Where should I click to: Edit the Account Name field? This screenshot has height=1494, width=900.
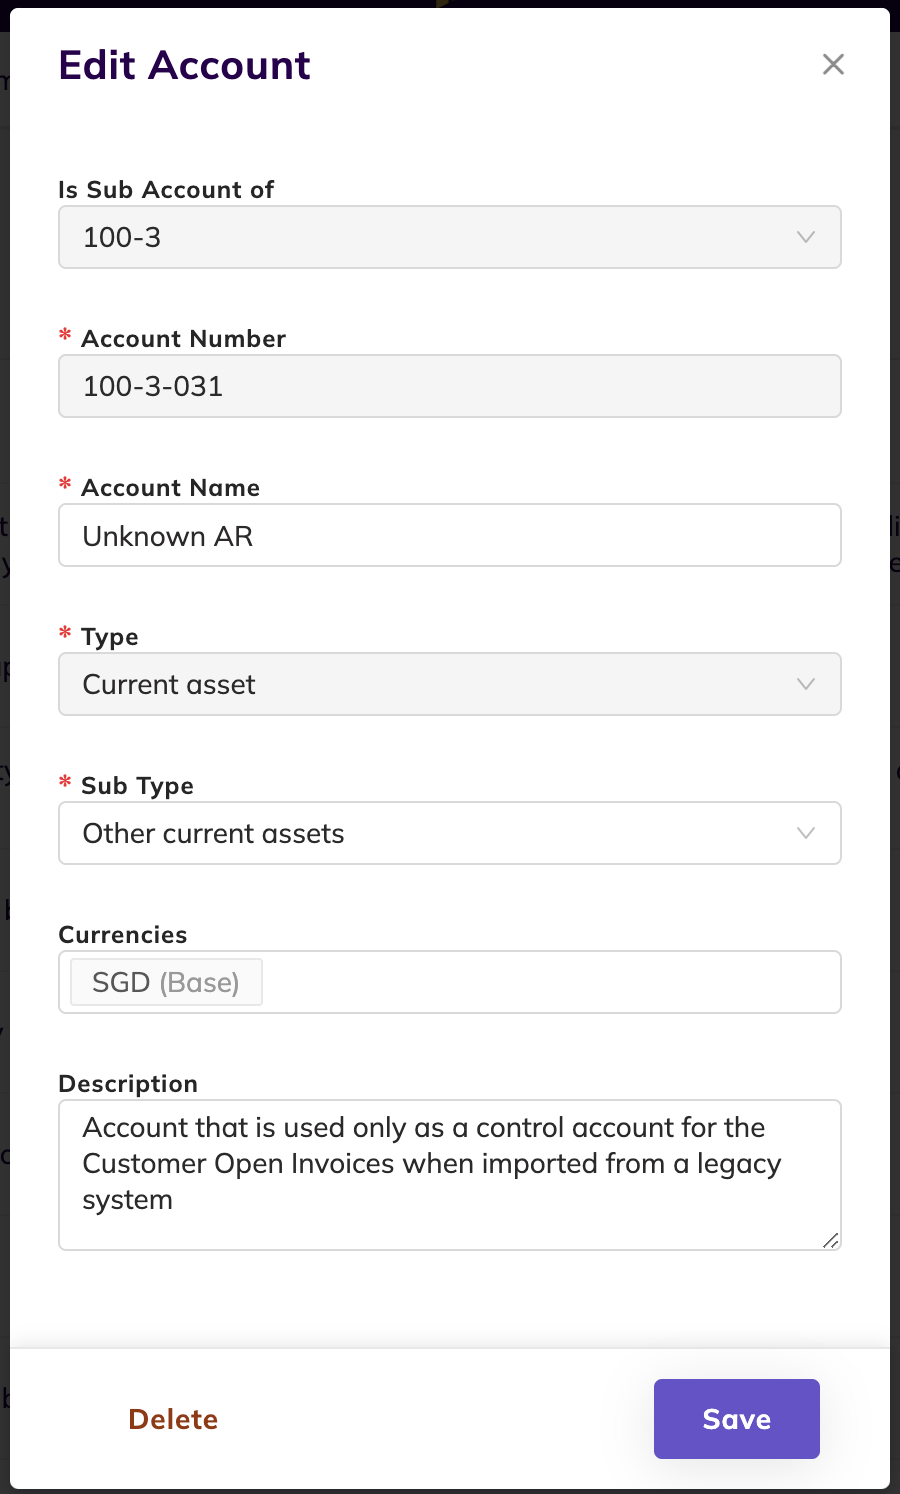450,535
